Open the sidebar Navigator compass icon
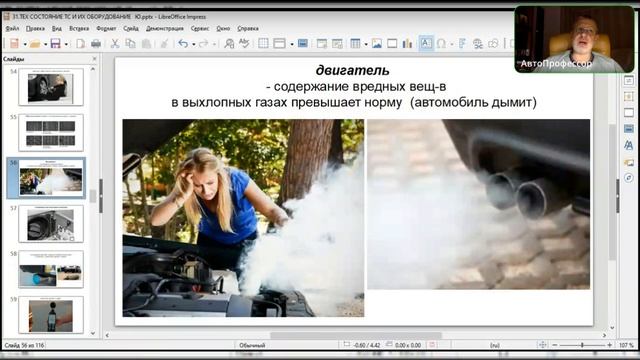The height and width of the screenshot is (360, 640). (x=629, y=178)
